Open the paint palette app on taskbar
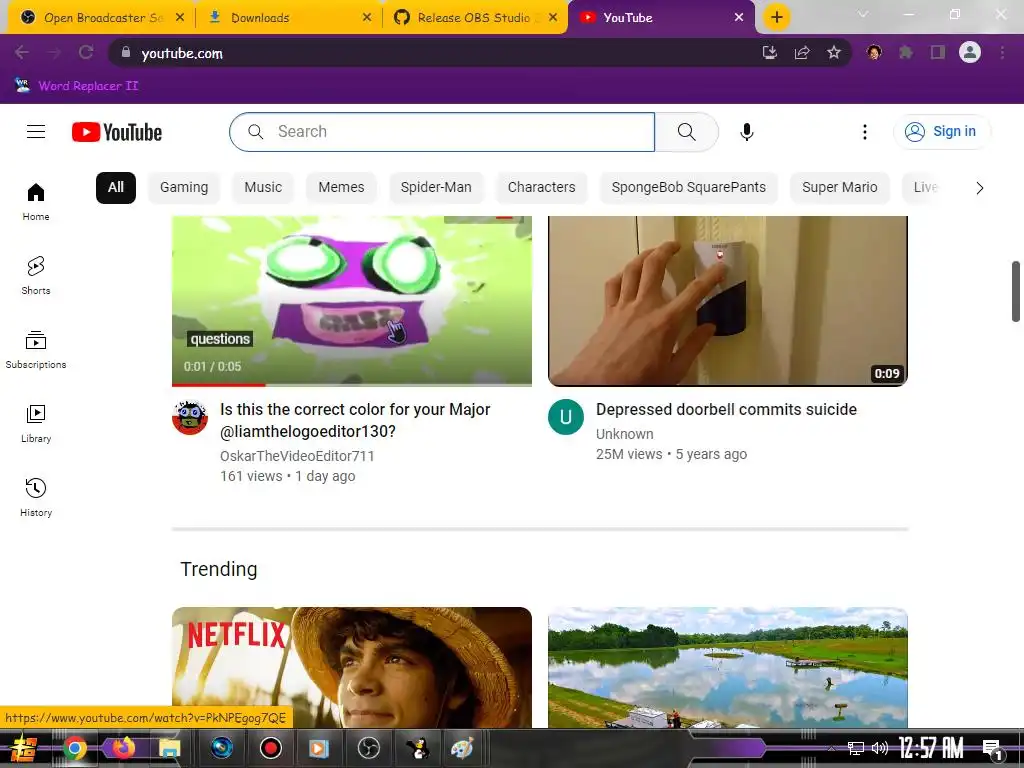 click(x=462, y=748)
